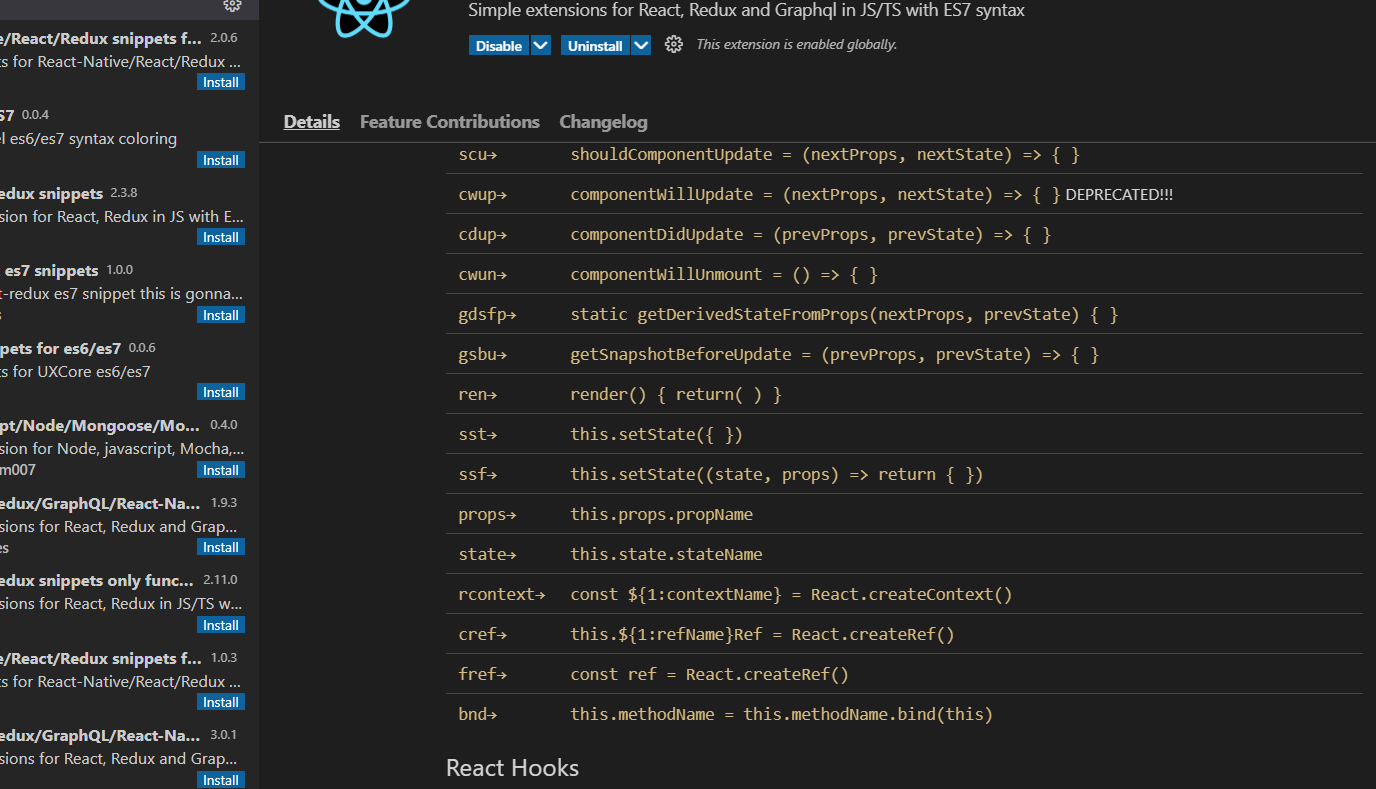Screen dimensions: 1376x789
Task: Open the Changelog tab
Action: click(603, 122)
